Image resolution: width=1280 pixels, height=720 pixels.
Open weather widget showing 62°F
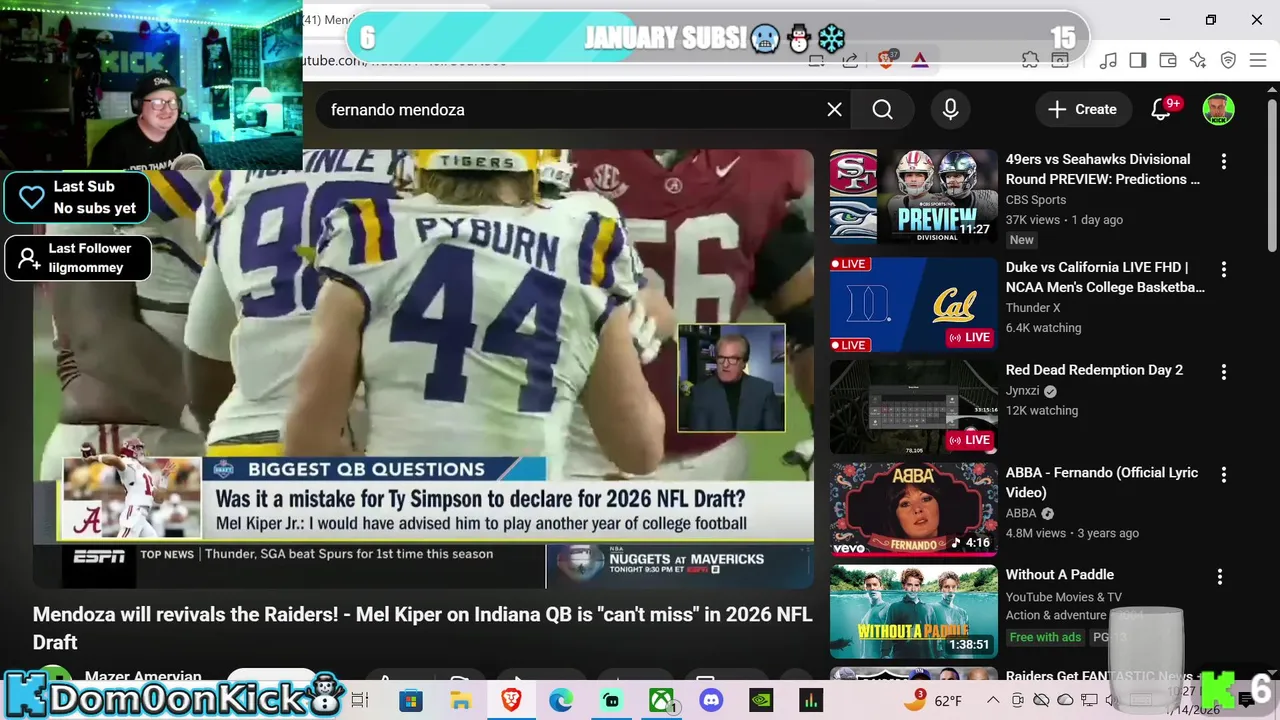tap(933, 701)
